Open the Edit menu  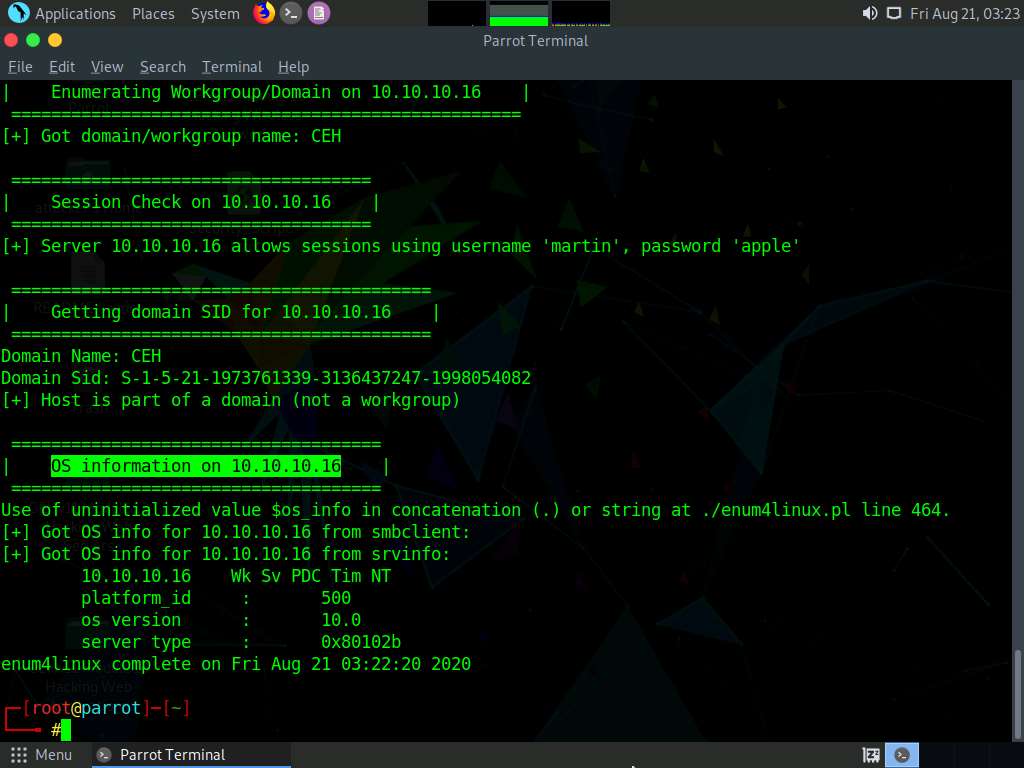pos(62,67)
